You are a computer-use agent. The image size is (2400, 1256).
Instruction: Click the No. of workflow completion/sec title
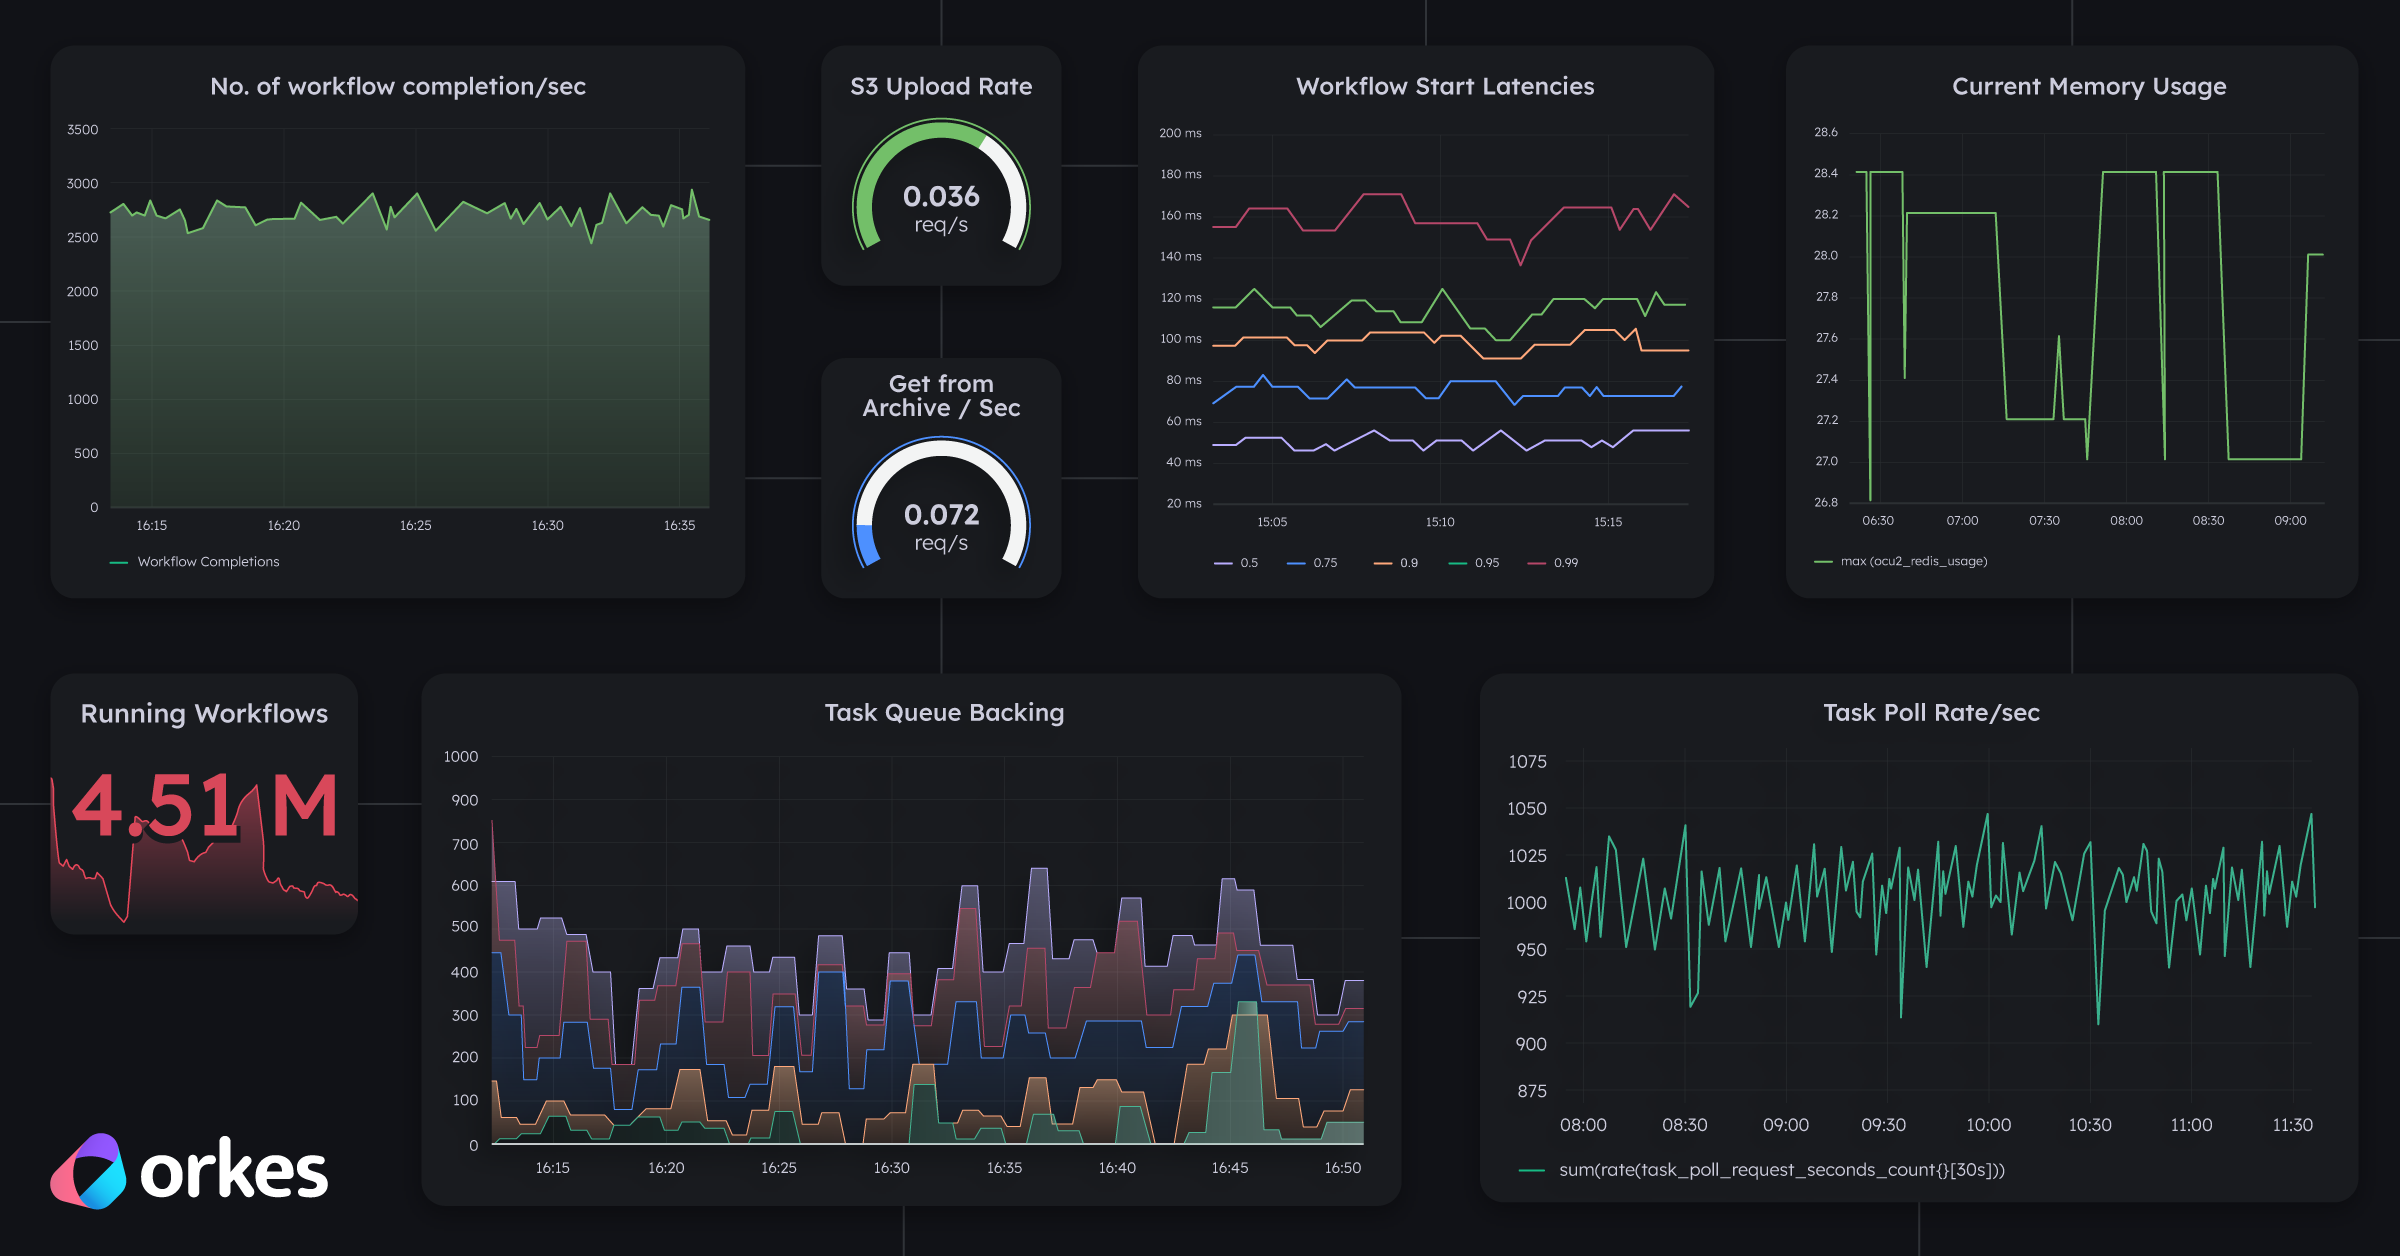pos(398,87)
